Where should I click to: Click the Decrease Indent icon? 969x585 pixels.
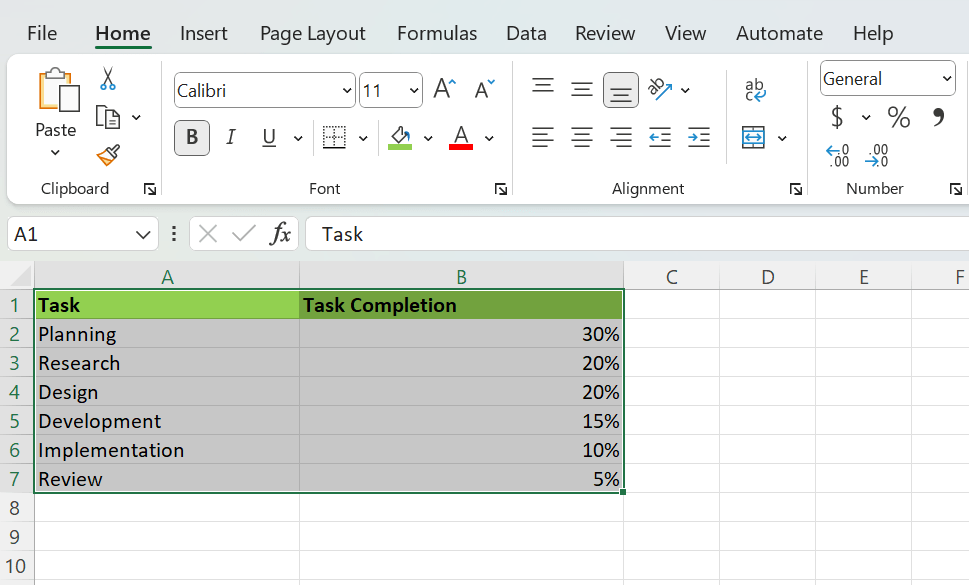pos(659,137)
